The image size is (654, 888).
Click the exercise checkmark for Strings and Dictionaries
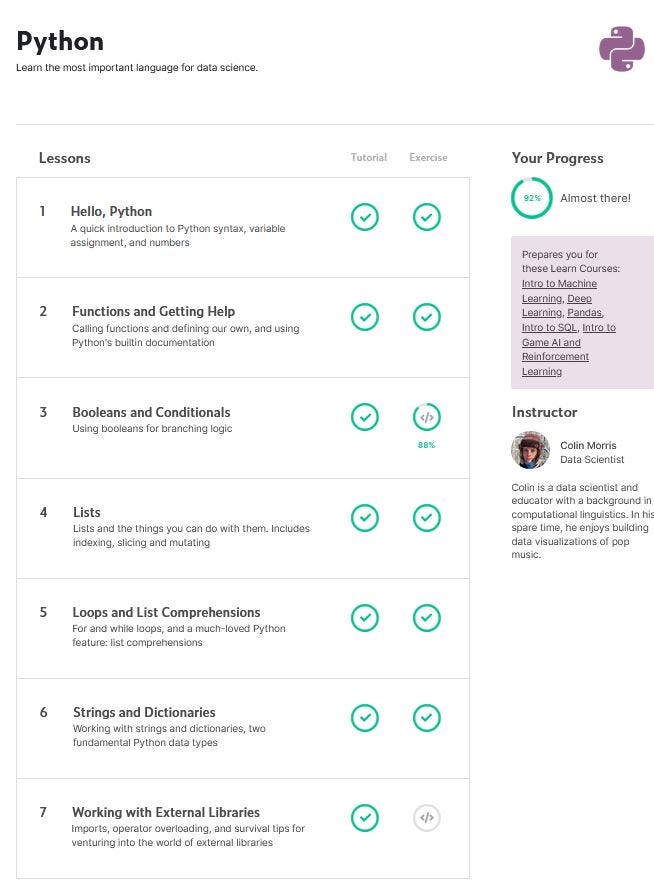(x=427, y=717)
